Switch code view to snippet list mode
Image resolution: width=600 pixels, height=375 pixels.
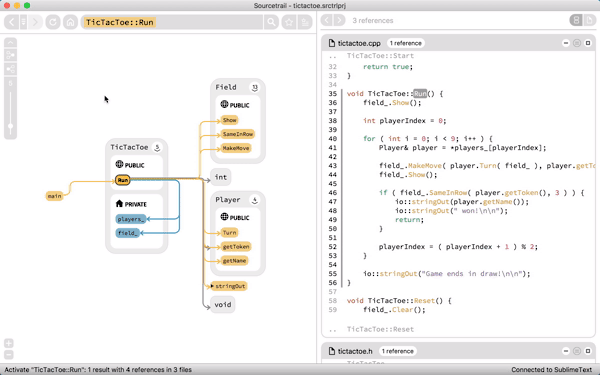point(576,20)
